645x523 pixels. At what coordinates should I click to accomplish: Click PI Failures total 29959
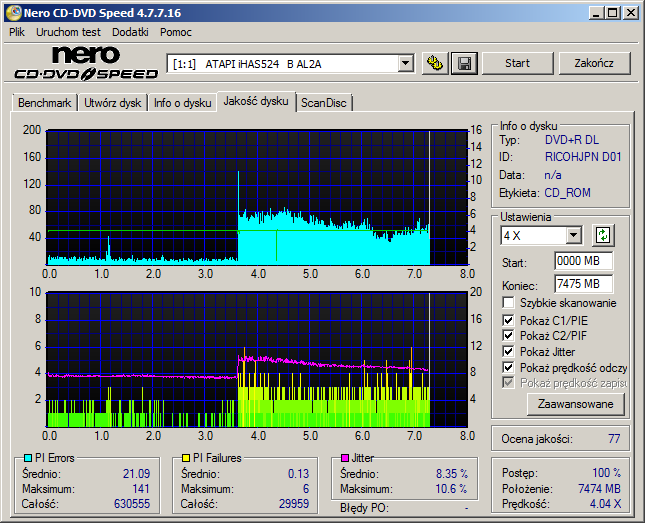pos(294,504)
